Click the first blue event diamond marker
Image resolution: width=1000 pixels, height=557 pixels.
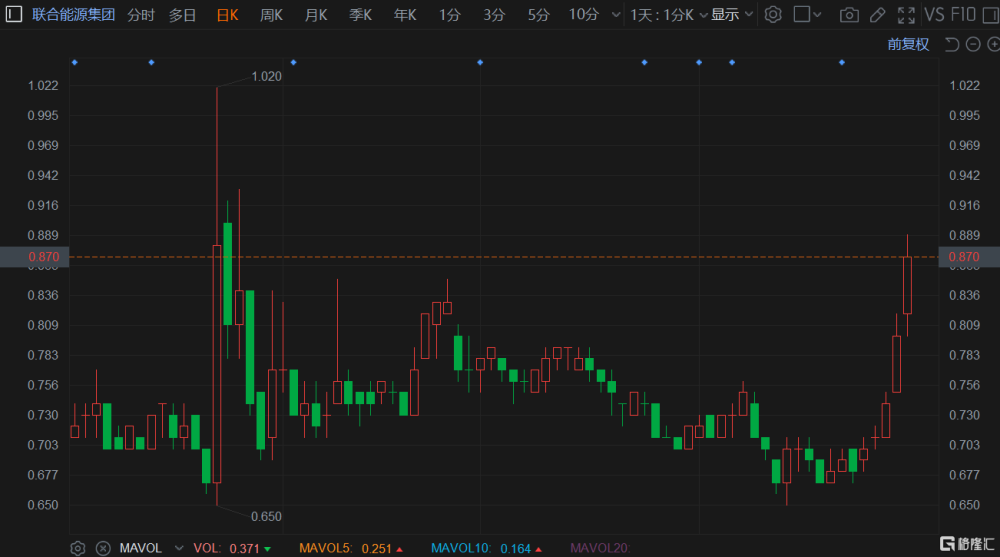point(75,63)
